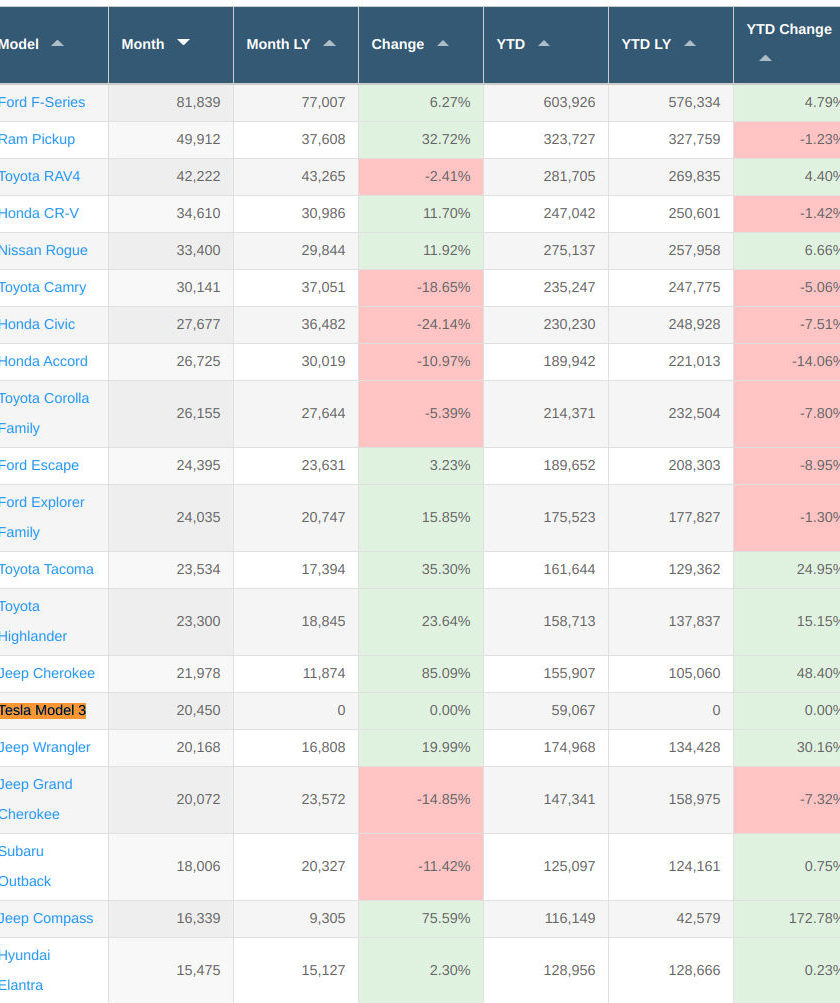Image resolution: width=840 pixels, height=1003 pixels.
Task: Open Toyota Tacoma link
Action: [47, 569]
